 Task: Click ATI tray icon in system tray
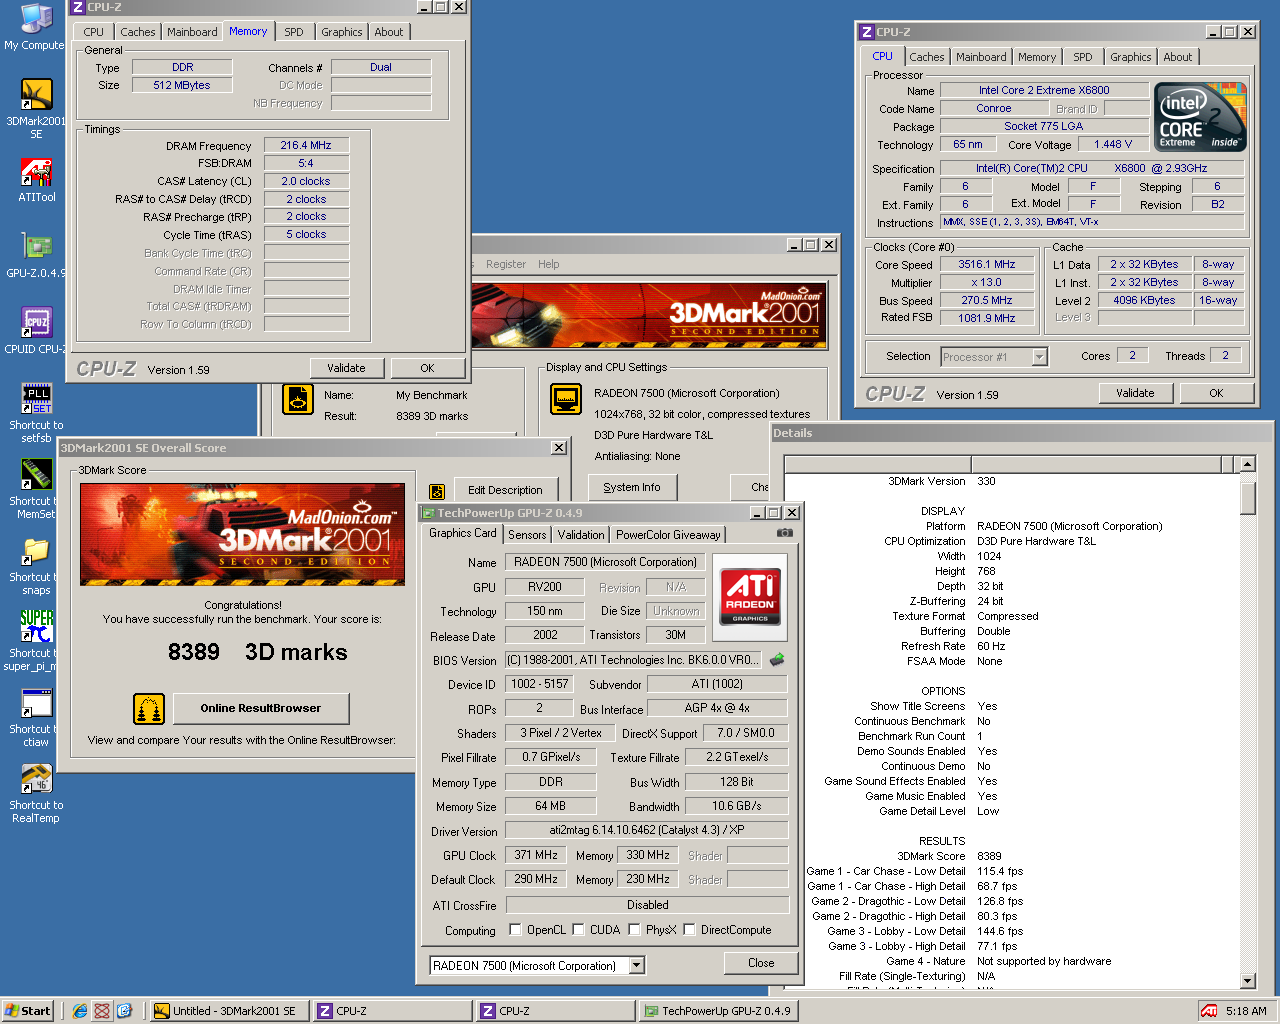[1209, 1011]
